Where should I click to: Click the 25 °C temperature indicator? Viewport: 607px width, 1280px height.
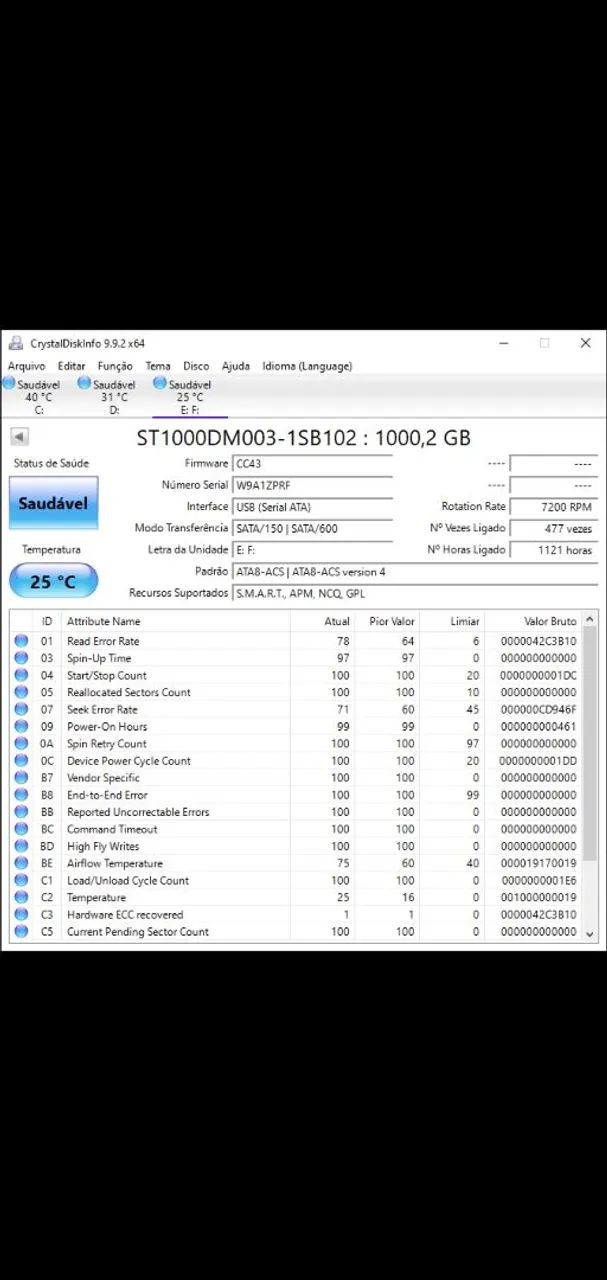[53, 581]
